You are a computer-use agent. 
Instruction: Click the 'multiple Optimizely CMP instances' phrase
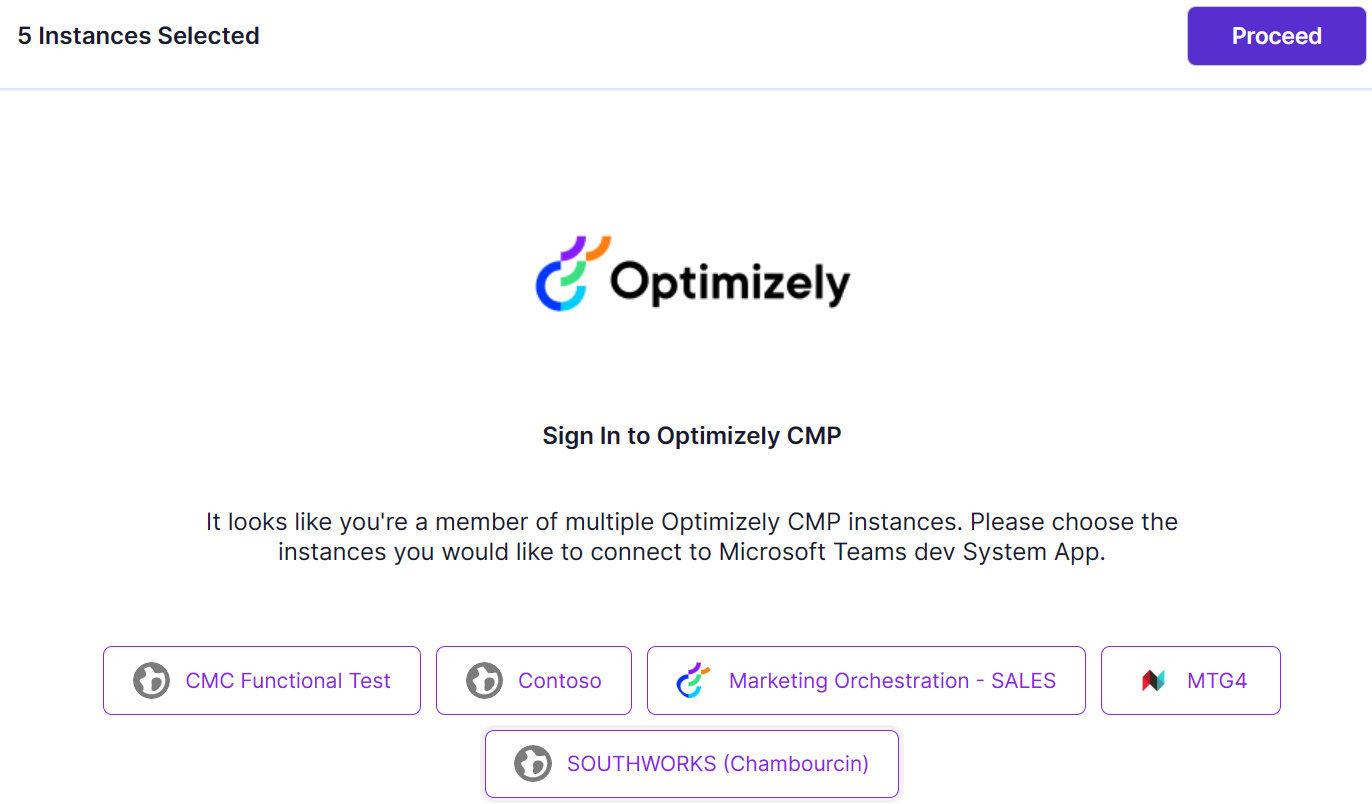[x=762, y=522]
